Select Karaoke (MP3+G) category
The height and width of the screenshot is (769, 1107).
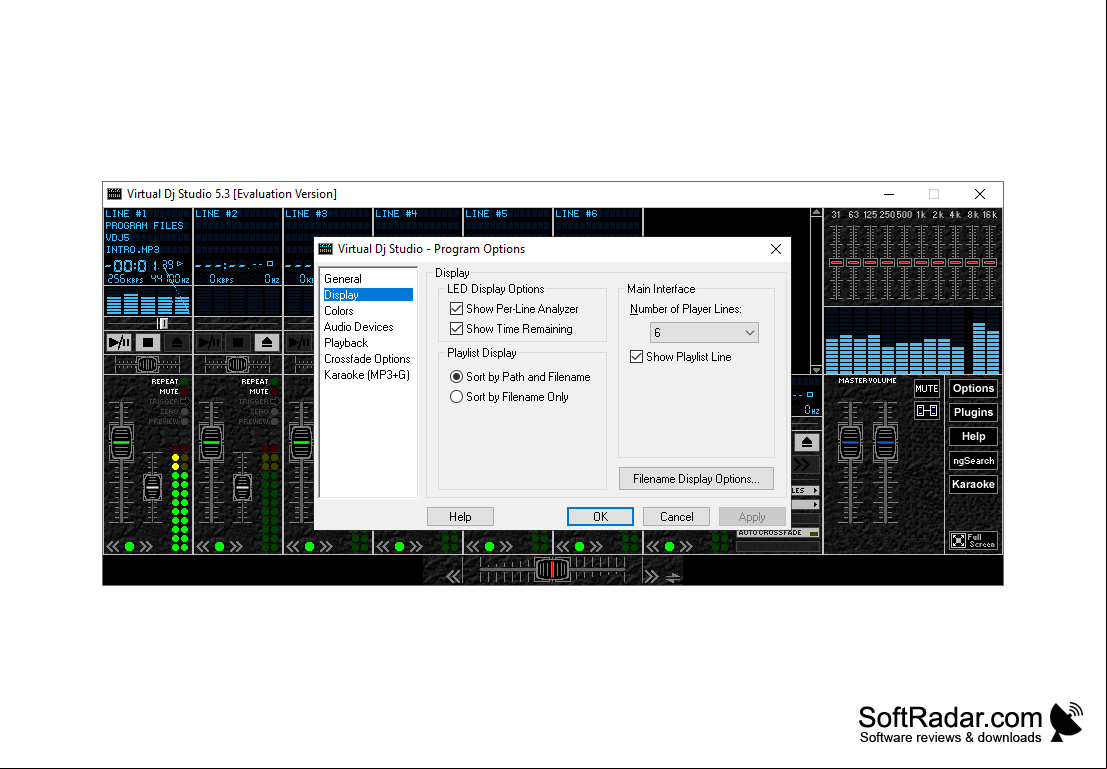click(367, 375)
